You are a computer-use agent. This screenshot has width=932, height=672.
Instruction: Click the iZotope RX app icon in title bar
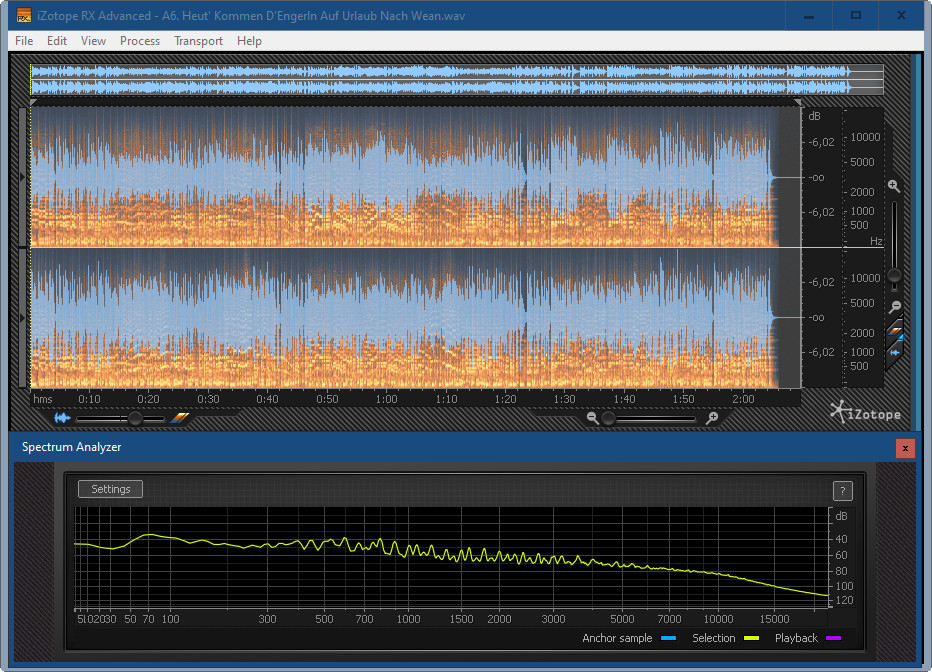click(x=23, y=15)
